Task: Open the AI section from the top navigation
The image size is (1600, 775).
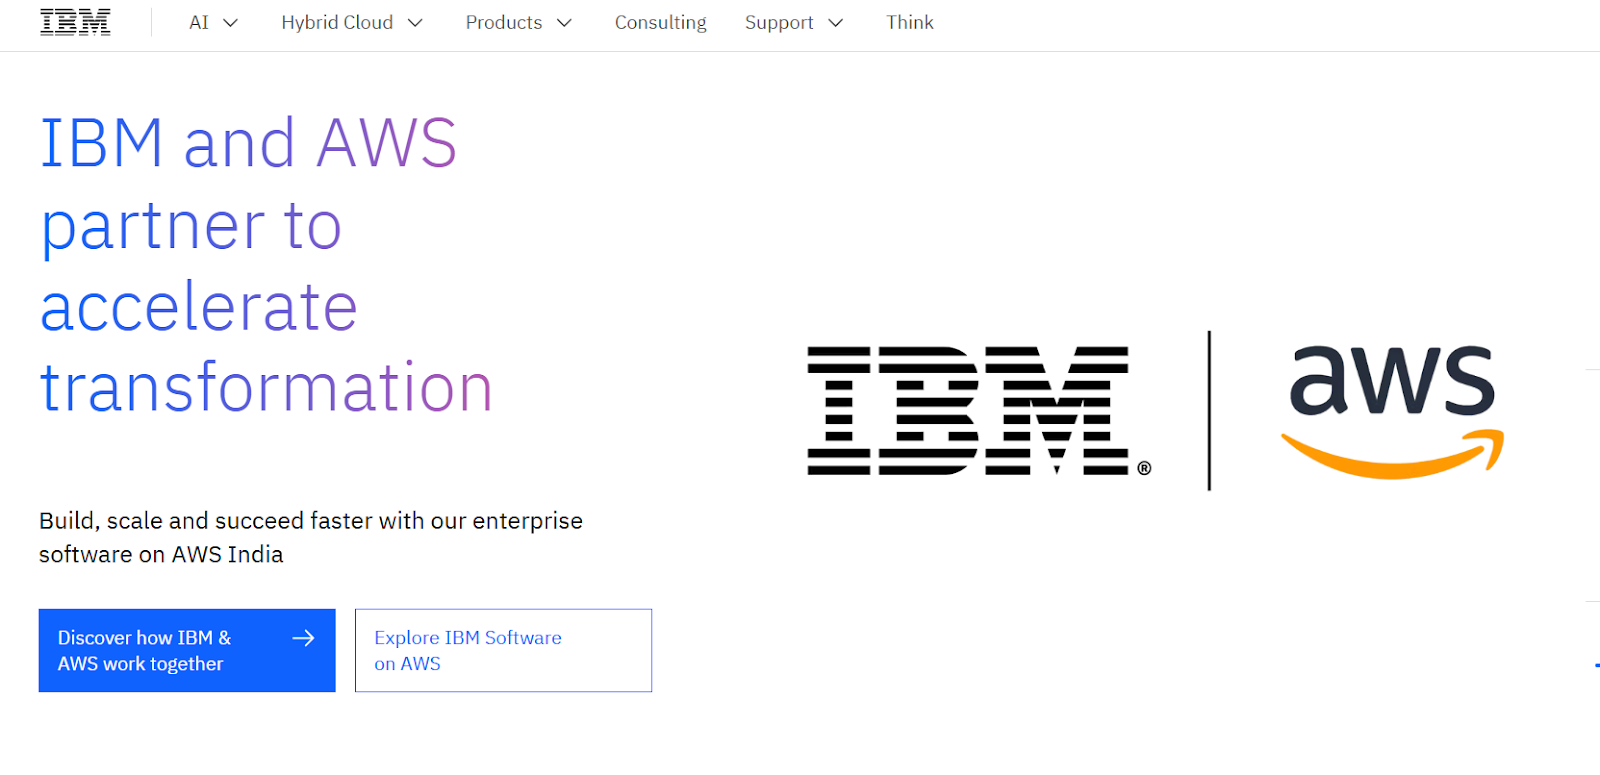Action: tap(199, 22)
